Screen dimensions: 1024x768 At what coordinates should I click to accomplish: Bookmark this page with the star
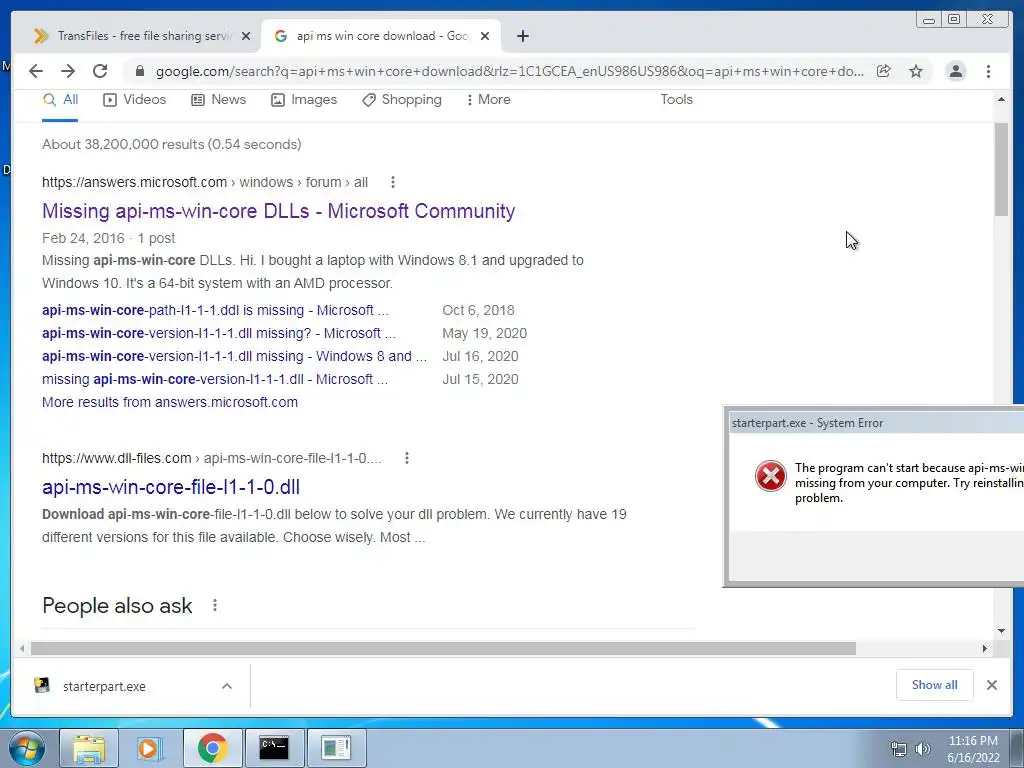[916, 71]
